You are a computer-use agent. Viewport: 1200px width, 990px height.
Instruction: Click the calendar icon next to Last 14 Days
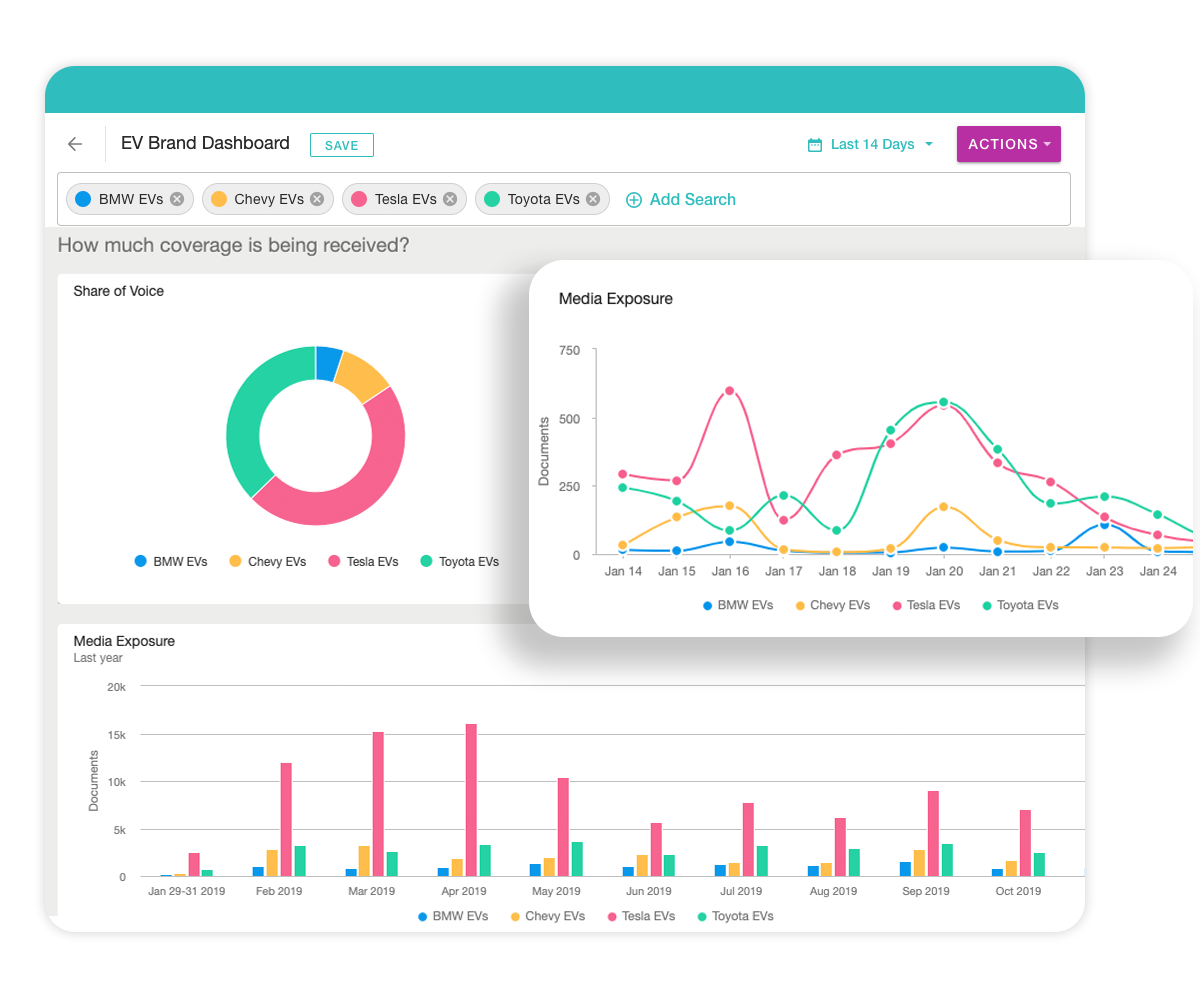point(814,144)
